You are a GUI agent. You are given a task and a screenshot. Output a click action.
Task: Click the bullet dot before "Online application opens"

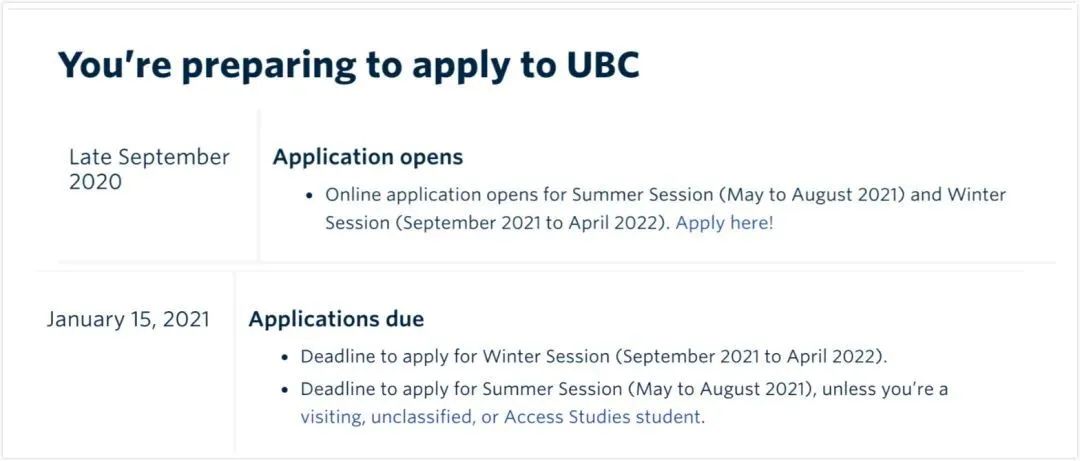point(311,196)
